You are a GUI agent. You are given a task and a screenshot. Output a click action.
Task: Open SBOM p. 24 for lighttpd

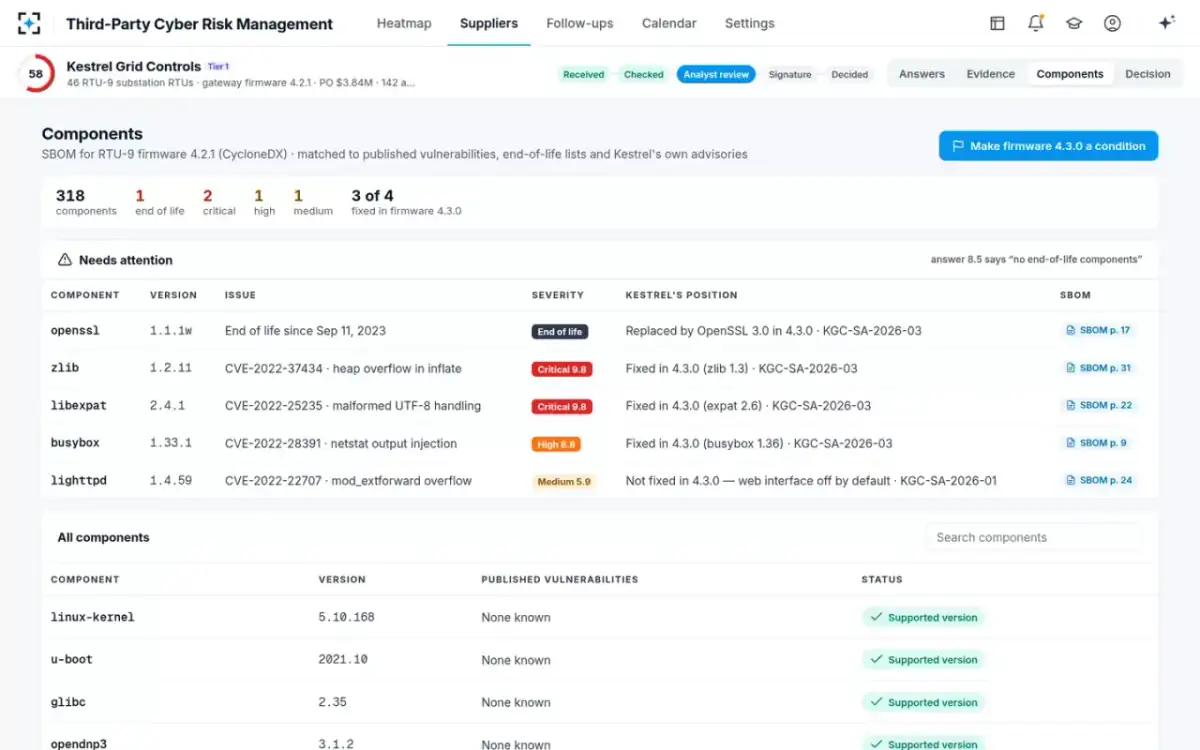(x=1099, y=480)
